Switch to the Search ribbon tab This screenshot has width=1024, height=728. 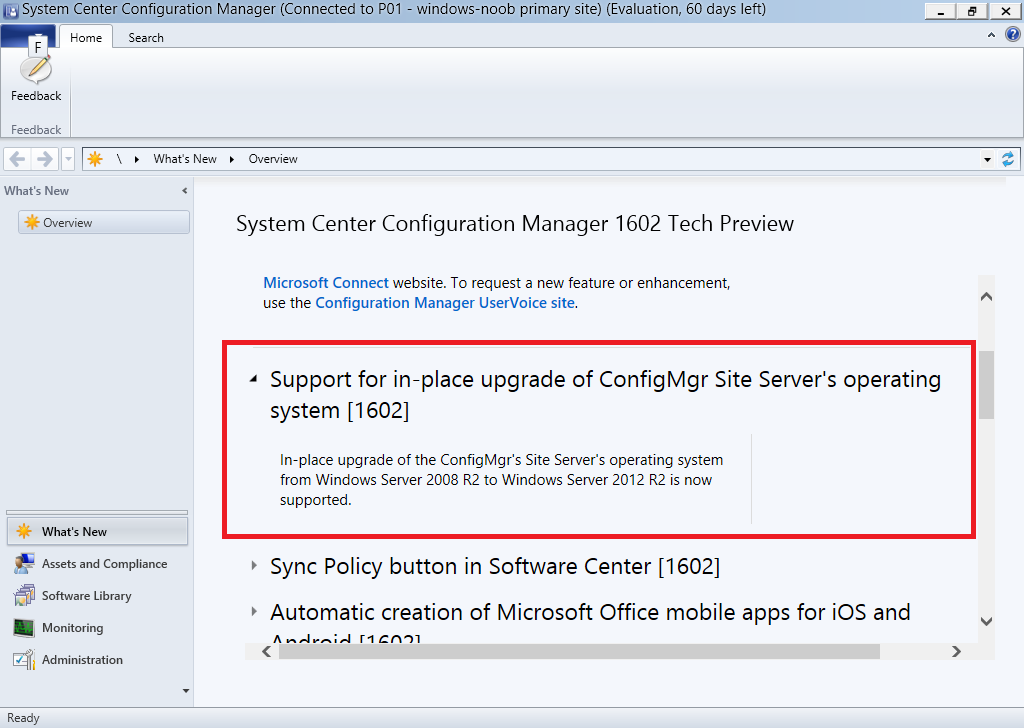tap(146, 37)
